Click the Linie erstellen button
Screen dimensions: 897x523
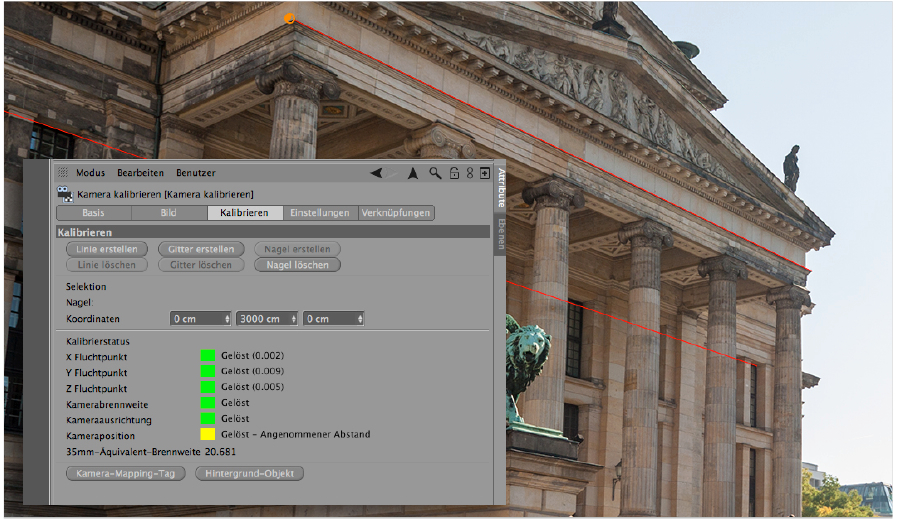[107, 249]
